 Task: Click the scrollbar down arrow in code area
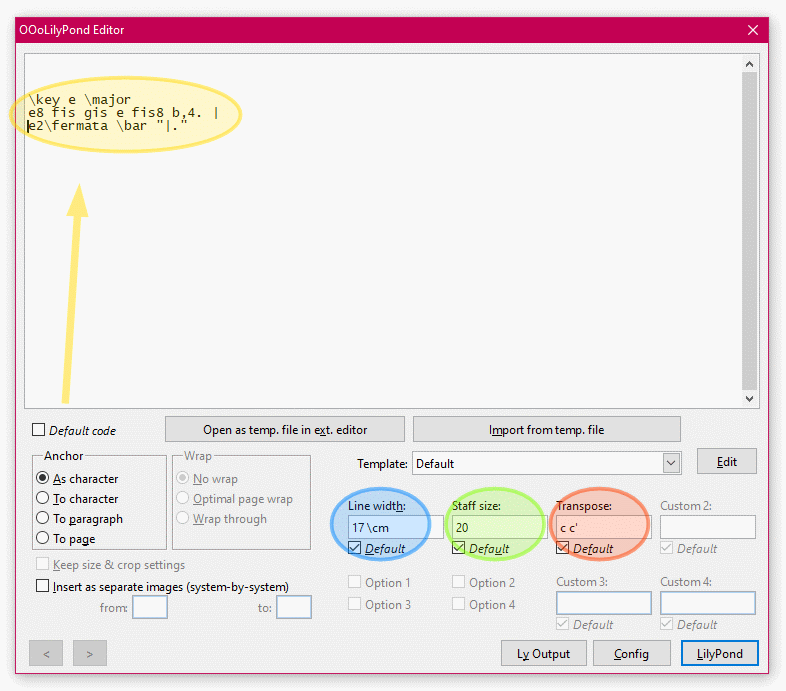[x=749, y=399]
